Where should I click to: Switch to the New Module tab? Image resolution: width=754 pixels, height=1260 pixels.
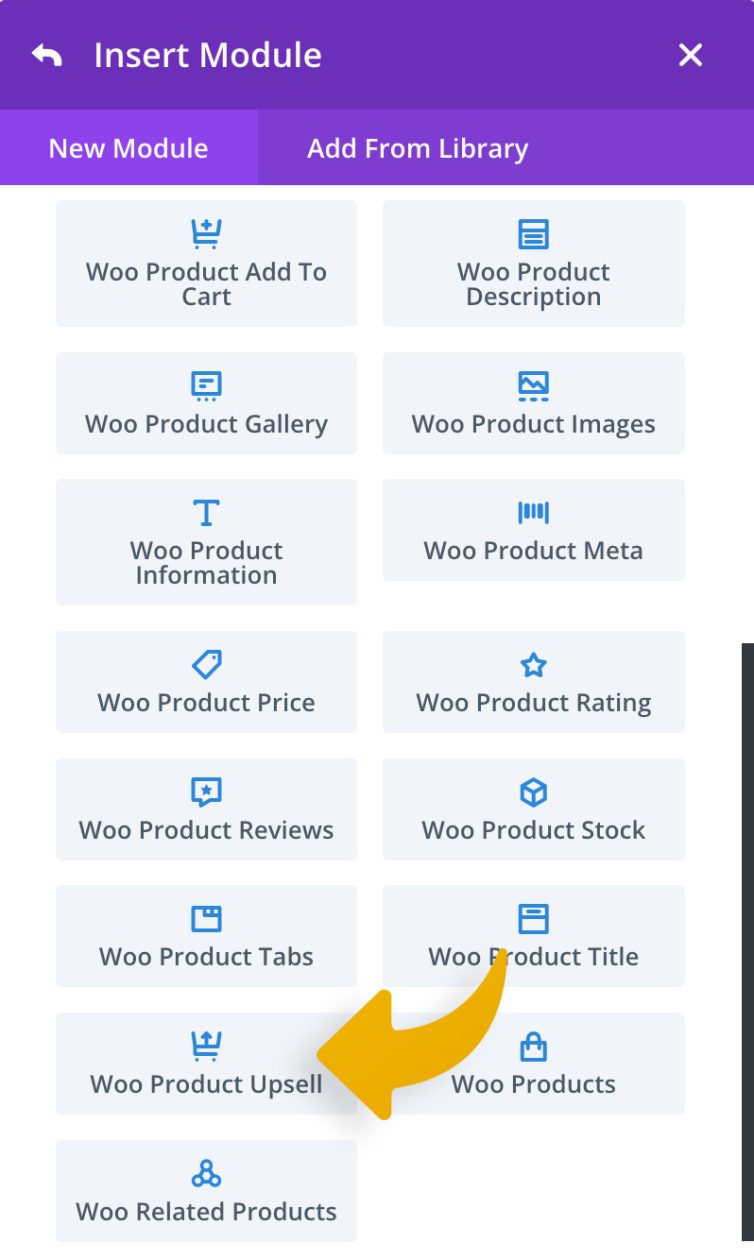tap(127, 148)
